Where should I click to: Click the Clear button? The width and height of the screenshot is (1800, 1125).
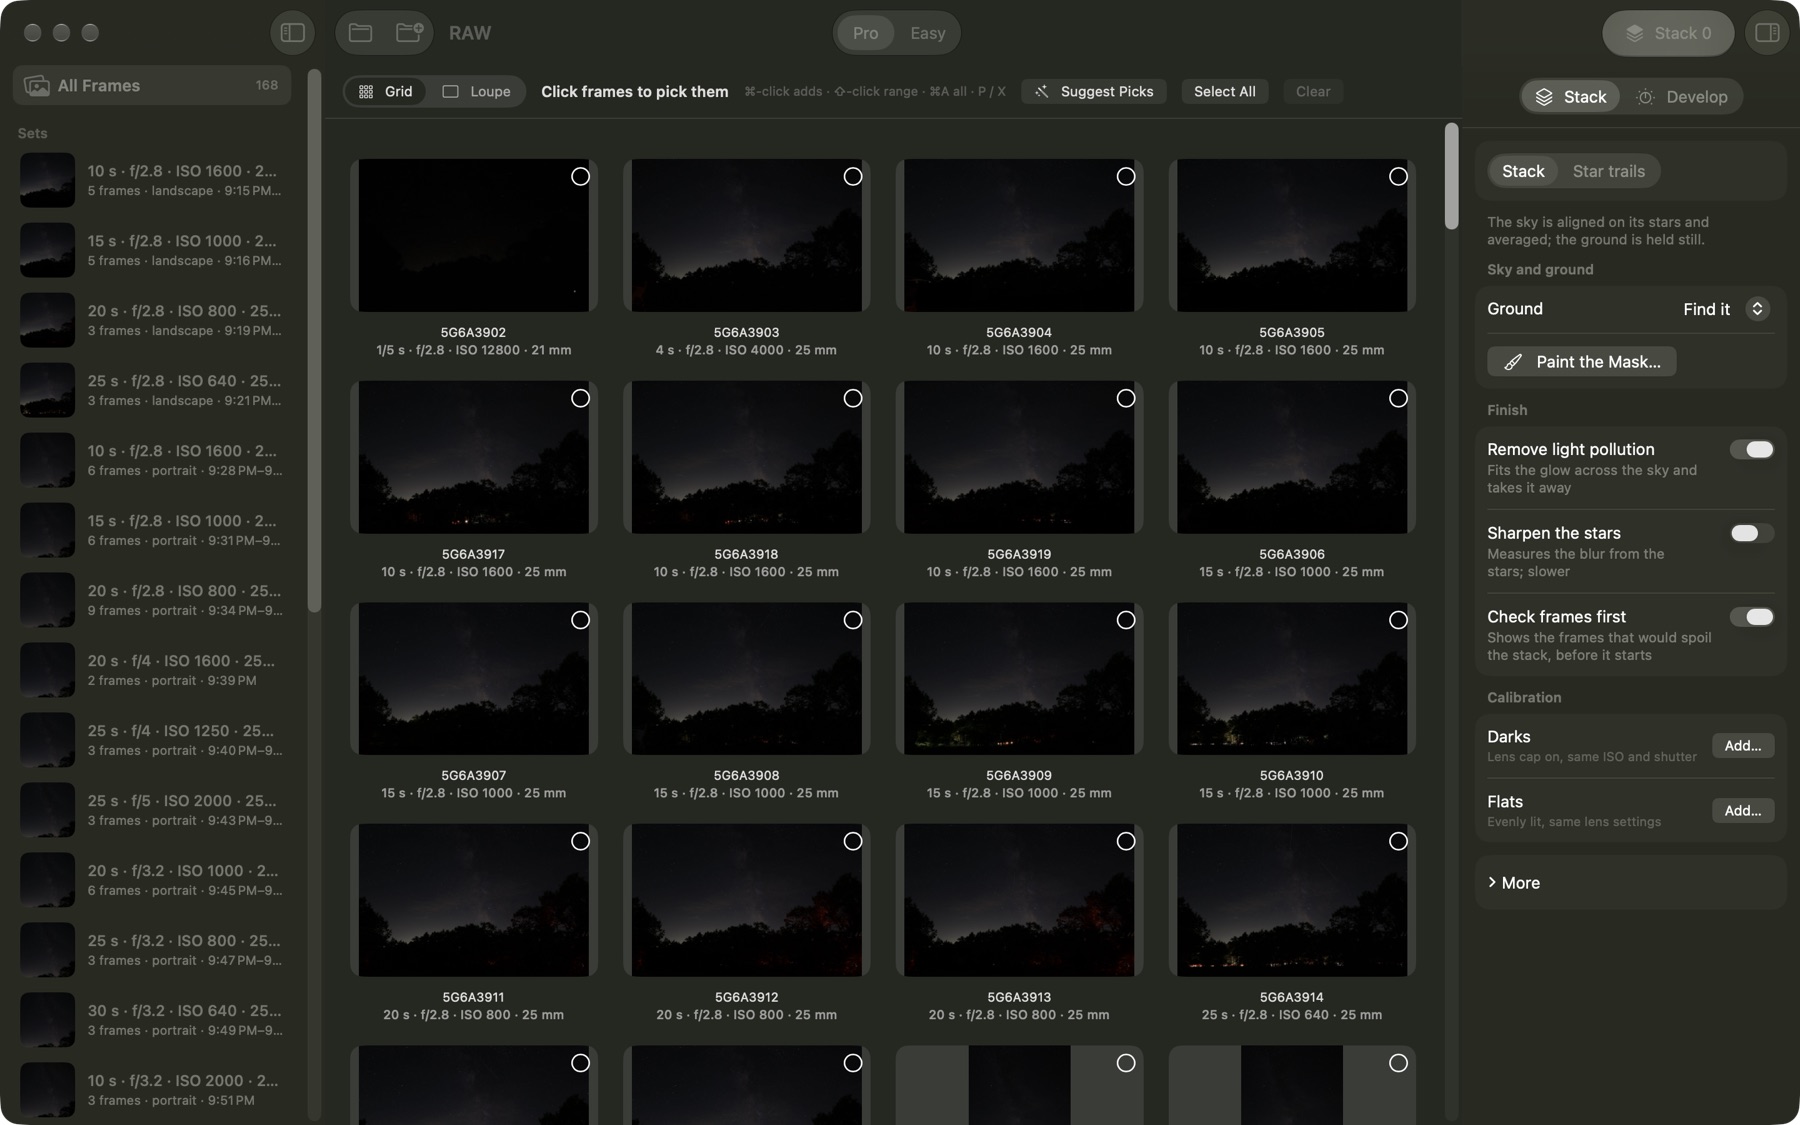point(1313,91)
